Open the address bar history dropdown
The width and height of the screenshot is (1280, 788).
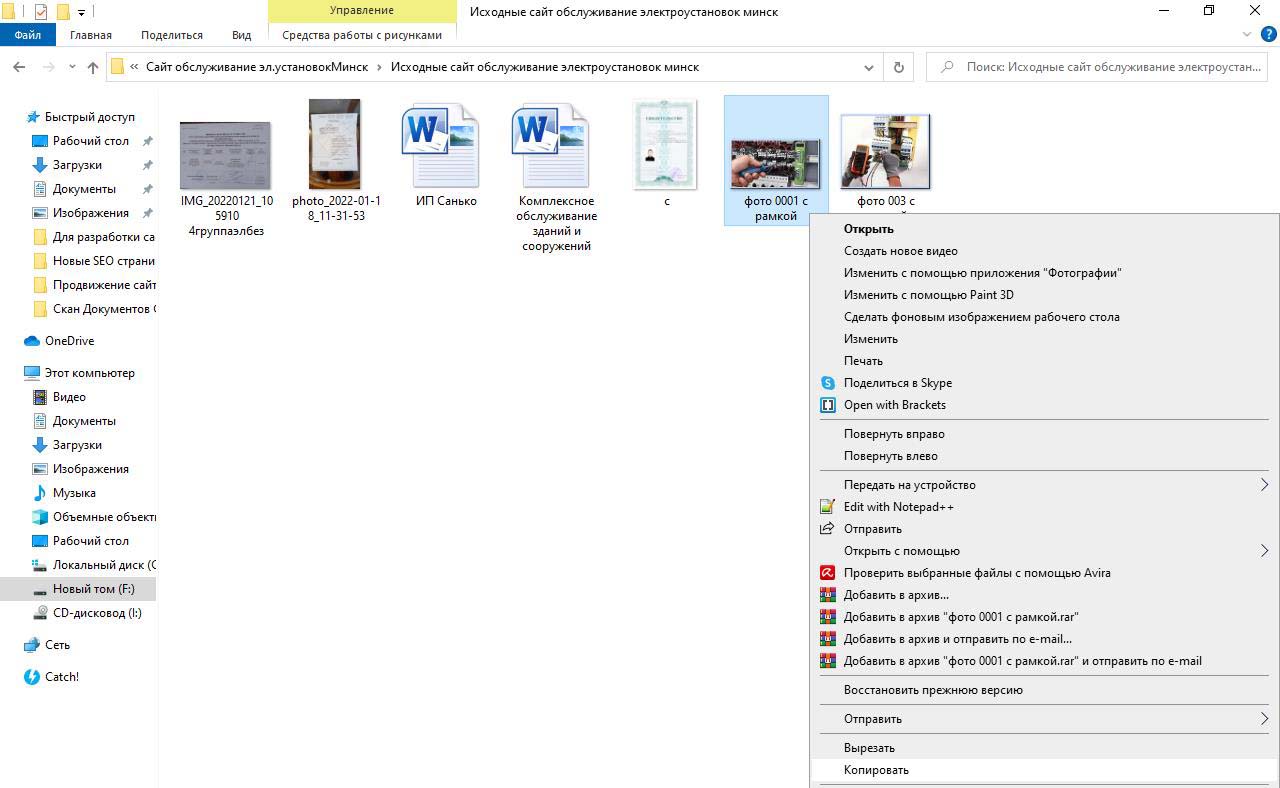[868, 67]
